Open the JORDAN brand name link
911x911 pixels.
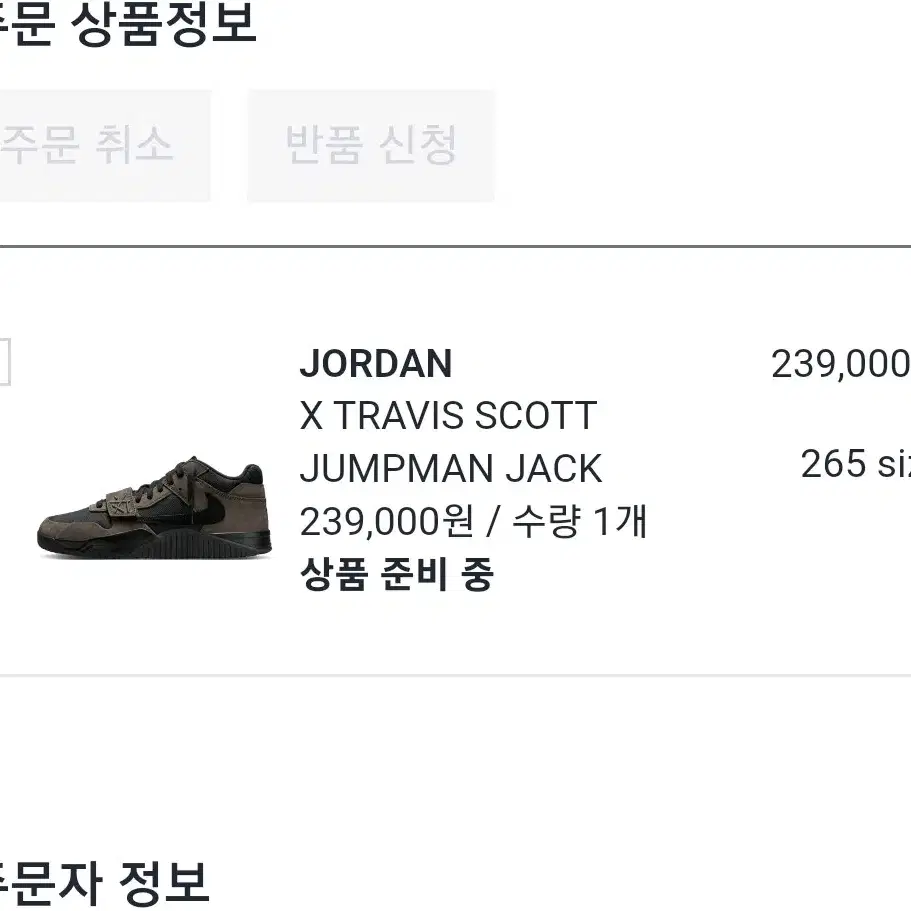[x=376, y=364]
